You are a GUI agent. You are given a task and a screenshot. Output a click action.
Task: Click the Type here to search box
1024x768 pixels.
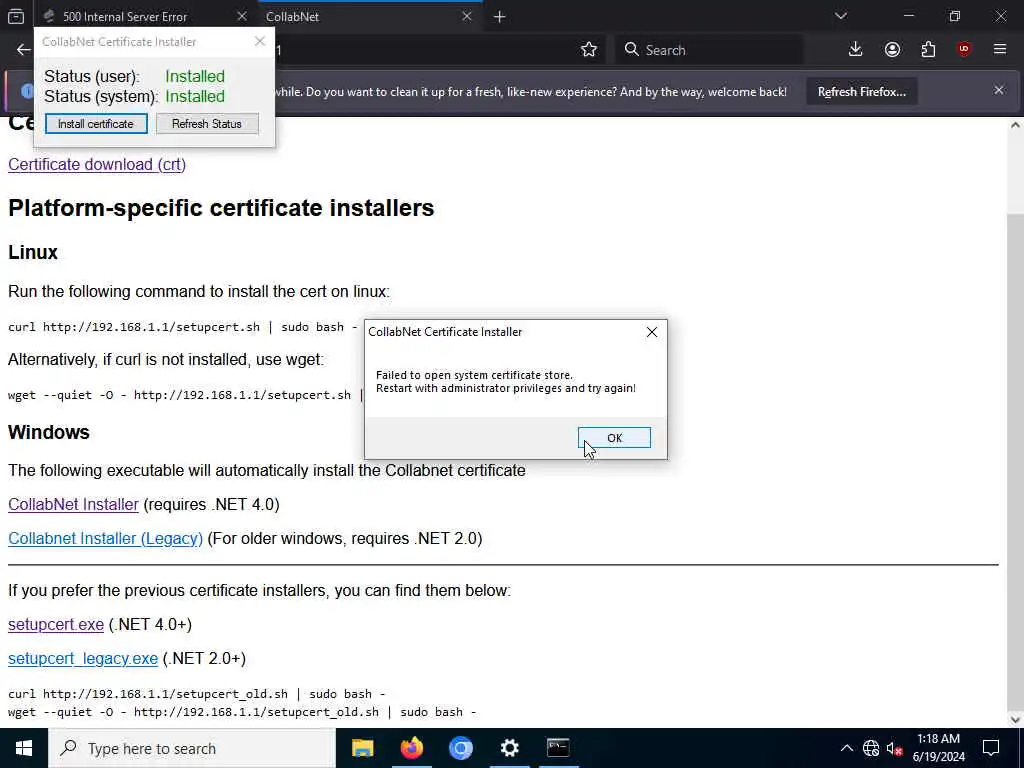click(192, 748)
